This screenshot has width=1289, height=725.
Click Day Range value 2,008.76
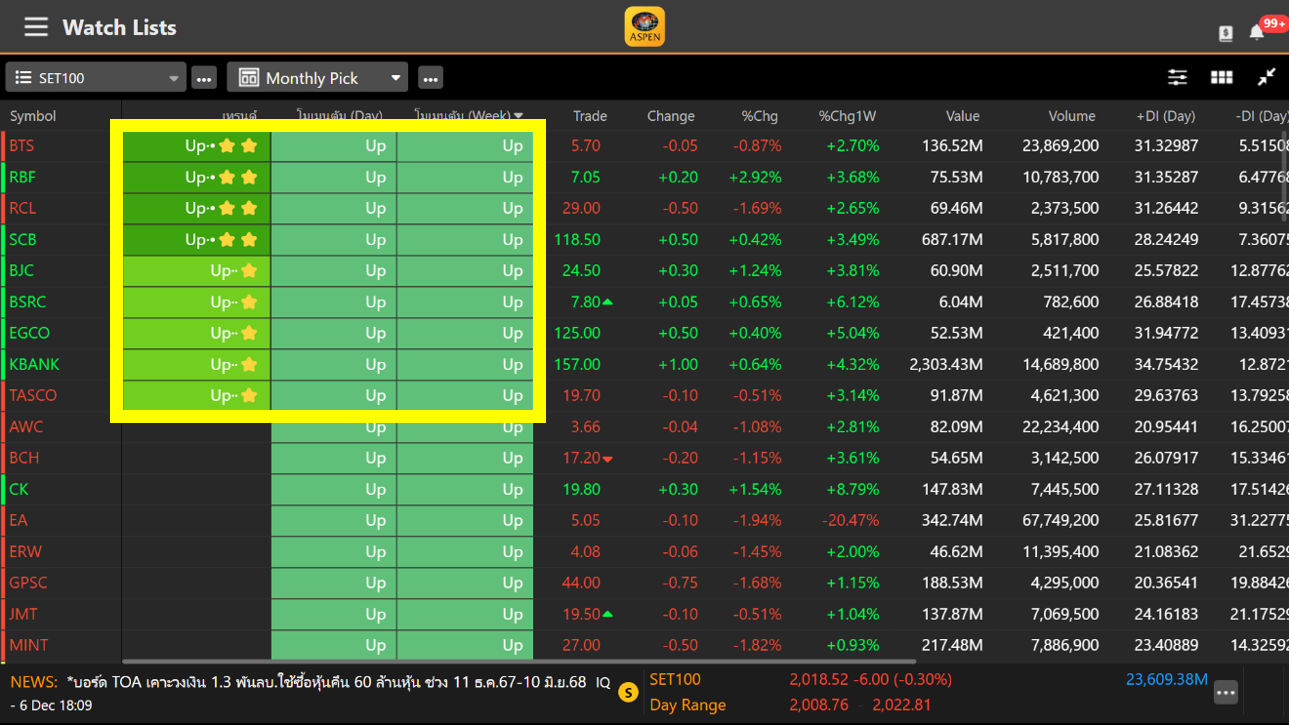(818, 705)
